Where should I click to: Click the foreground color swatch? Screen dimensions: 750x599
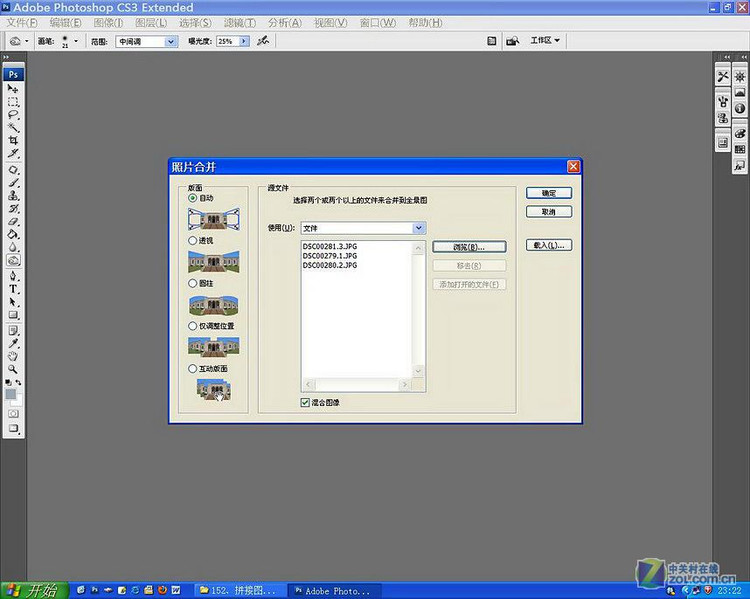tap(11, 394)
